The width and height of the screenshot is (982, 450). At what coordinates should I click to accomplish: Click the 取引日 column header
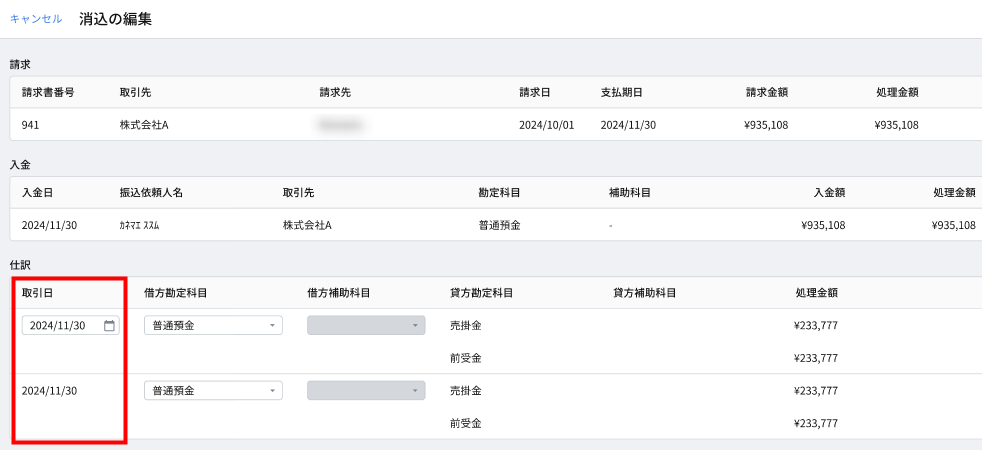click(37, 292)
